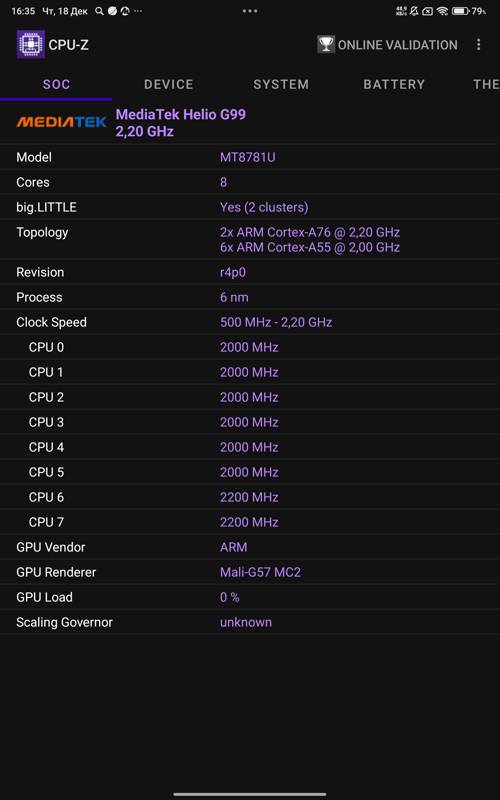Select the Model MT8781U row
500x800 pixels.
[x=250, y=157]
